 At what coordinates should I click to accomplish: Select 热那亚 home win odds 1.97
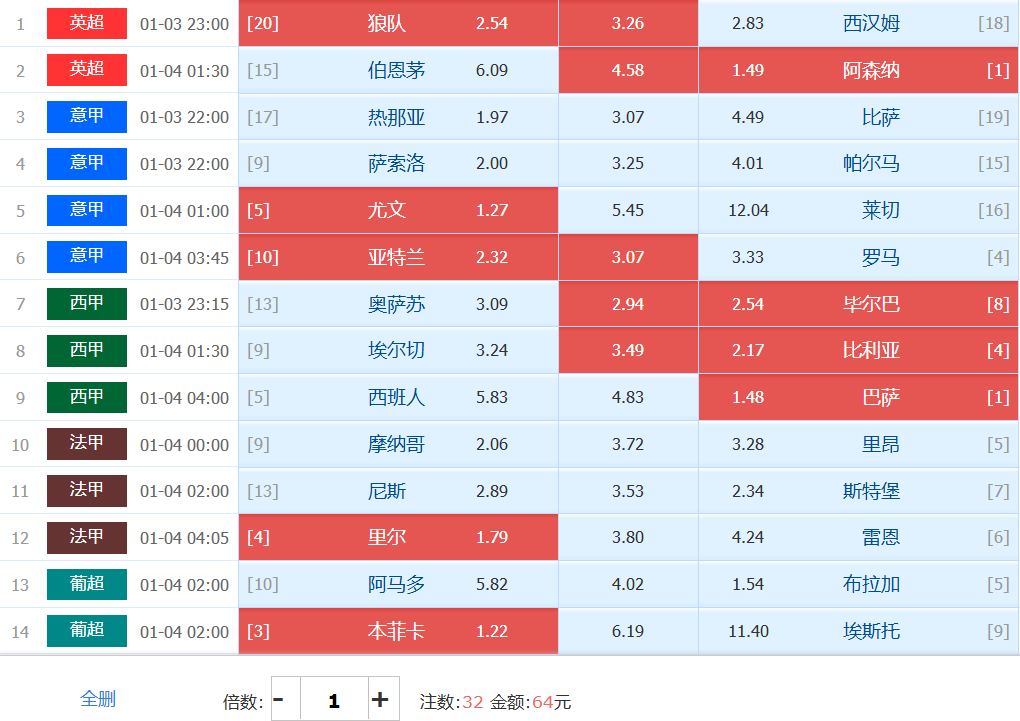click(x=398, y=117)
